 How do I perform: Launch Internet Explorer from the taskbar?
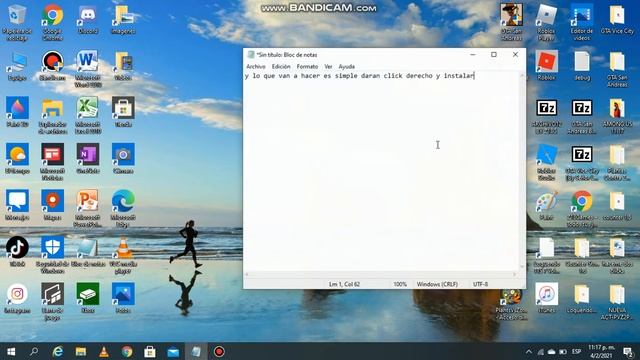[x=58, y=351]
